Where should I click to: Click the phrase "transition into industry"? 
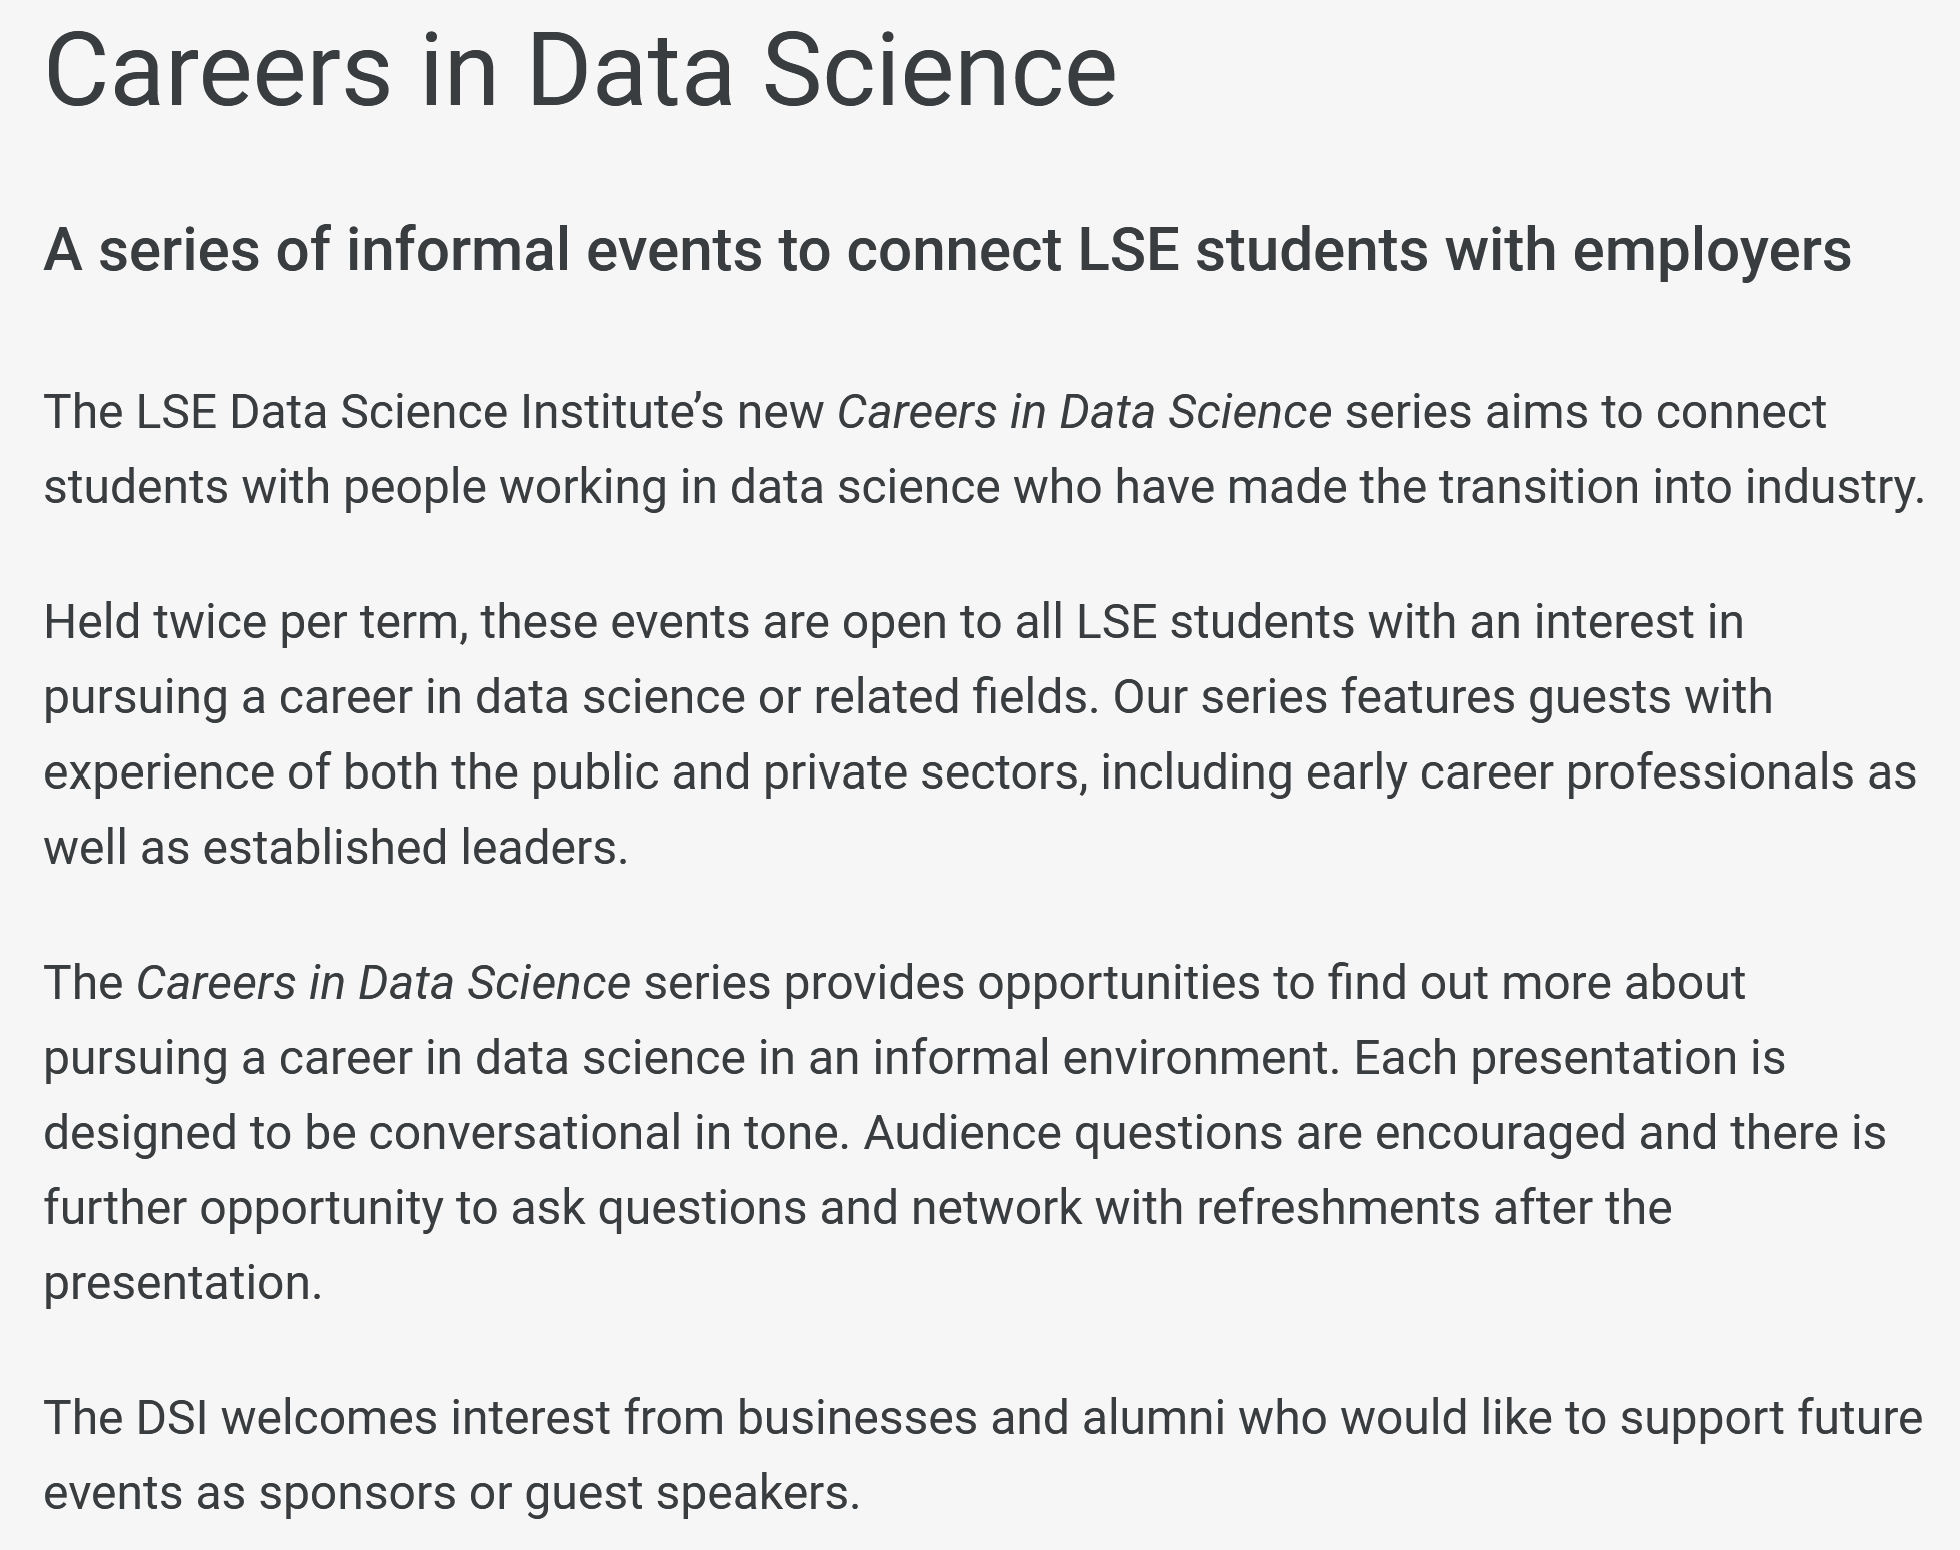[x=1678, y=487]
